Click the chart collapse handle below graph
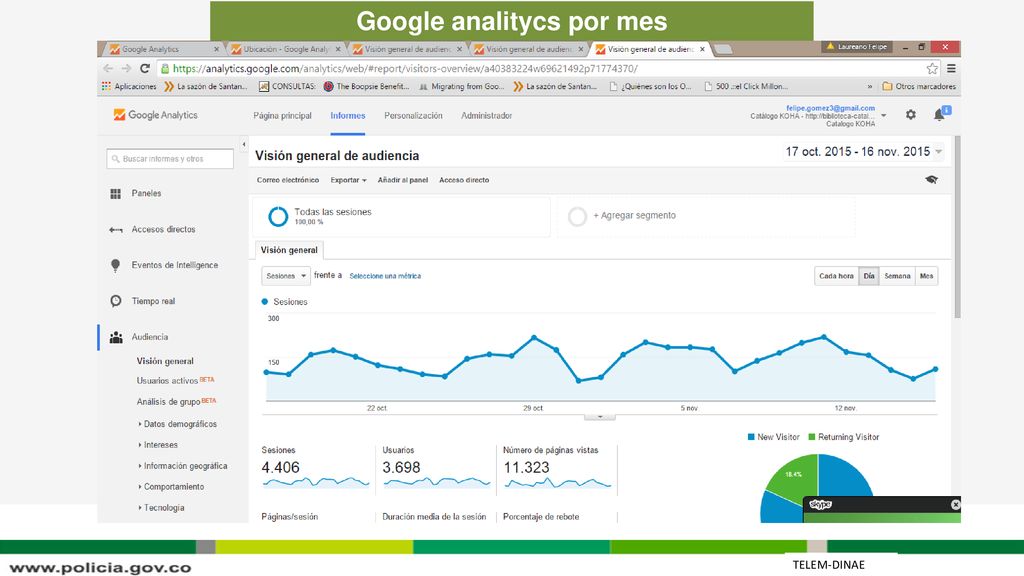 coord(600,417)
